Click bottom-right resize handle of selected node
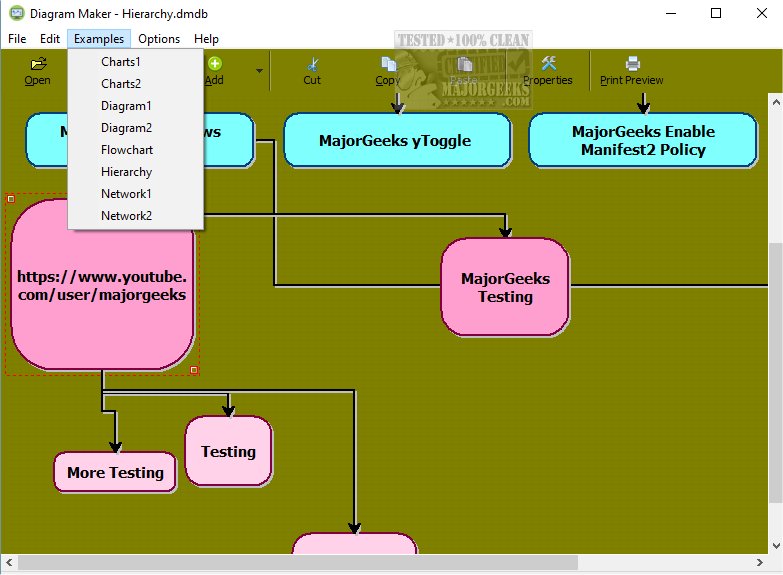The height and width of the screenshot is (575, 783). [194, 370]
